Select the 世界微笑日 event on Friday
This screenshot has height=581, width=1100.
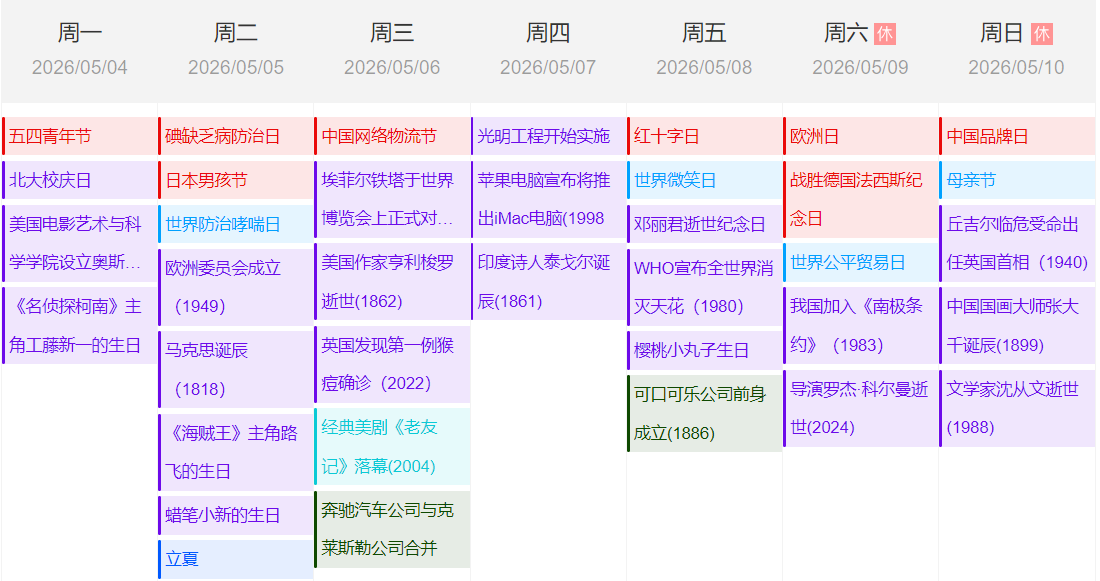[x=704, y=180]
